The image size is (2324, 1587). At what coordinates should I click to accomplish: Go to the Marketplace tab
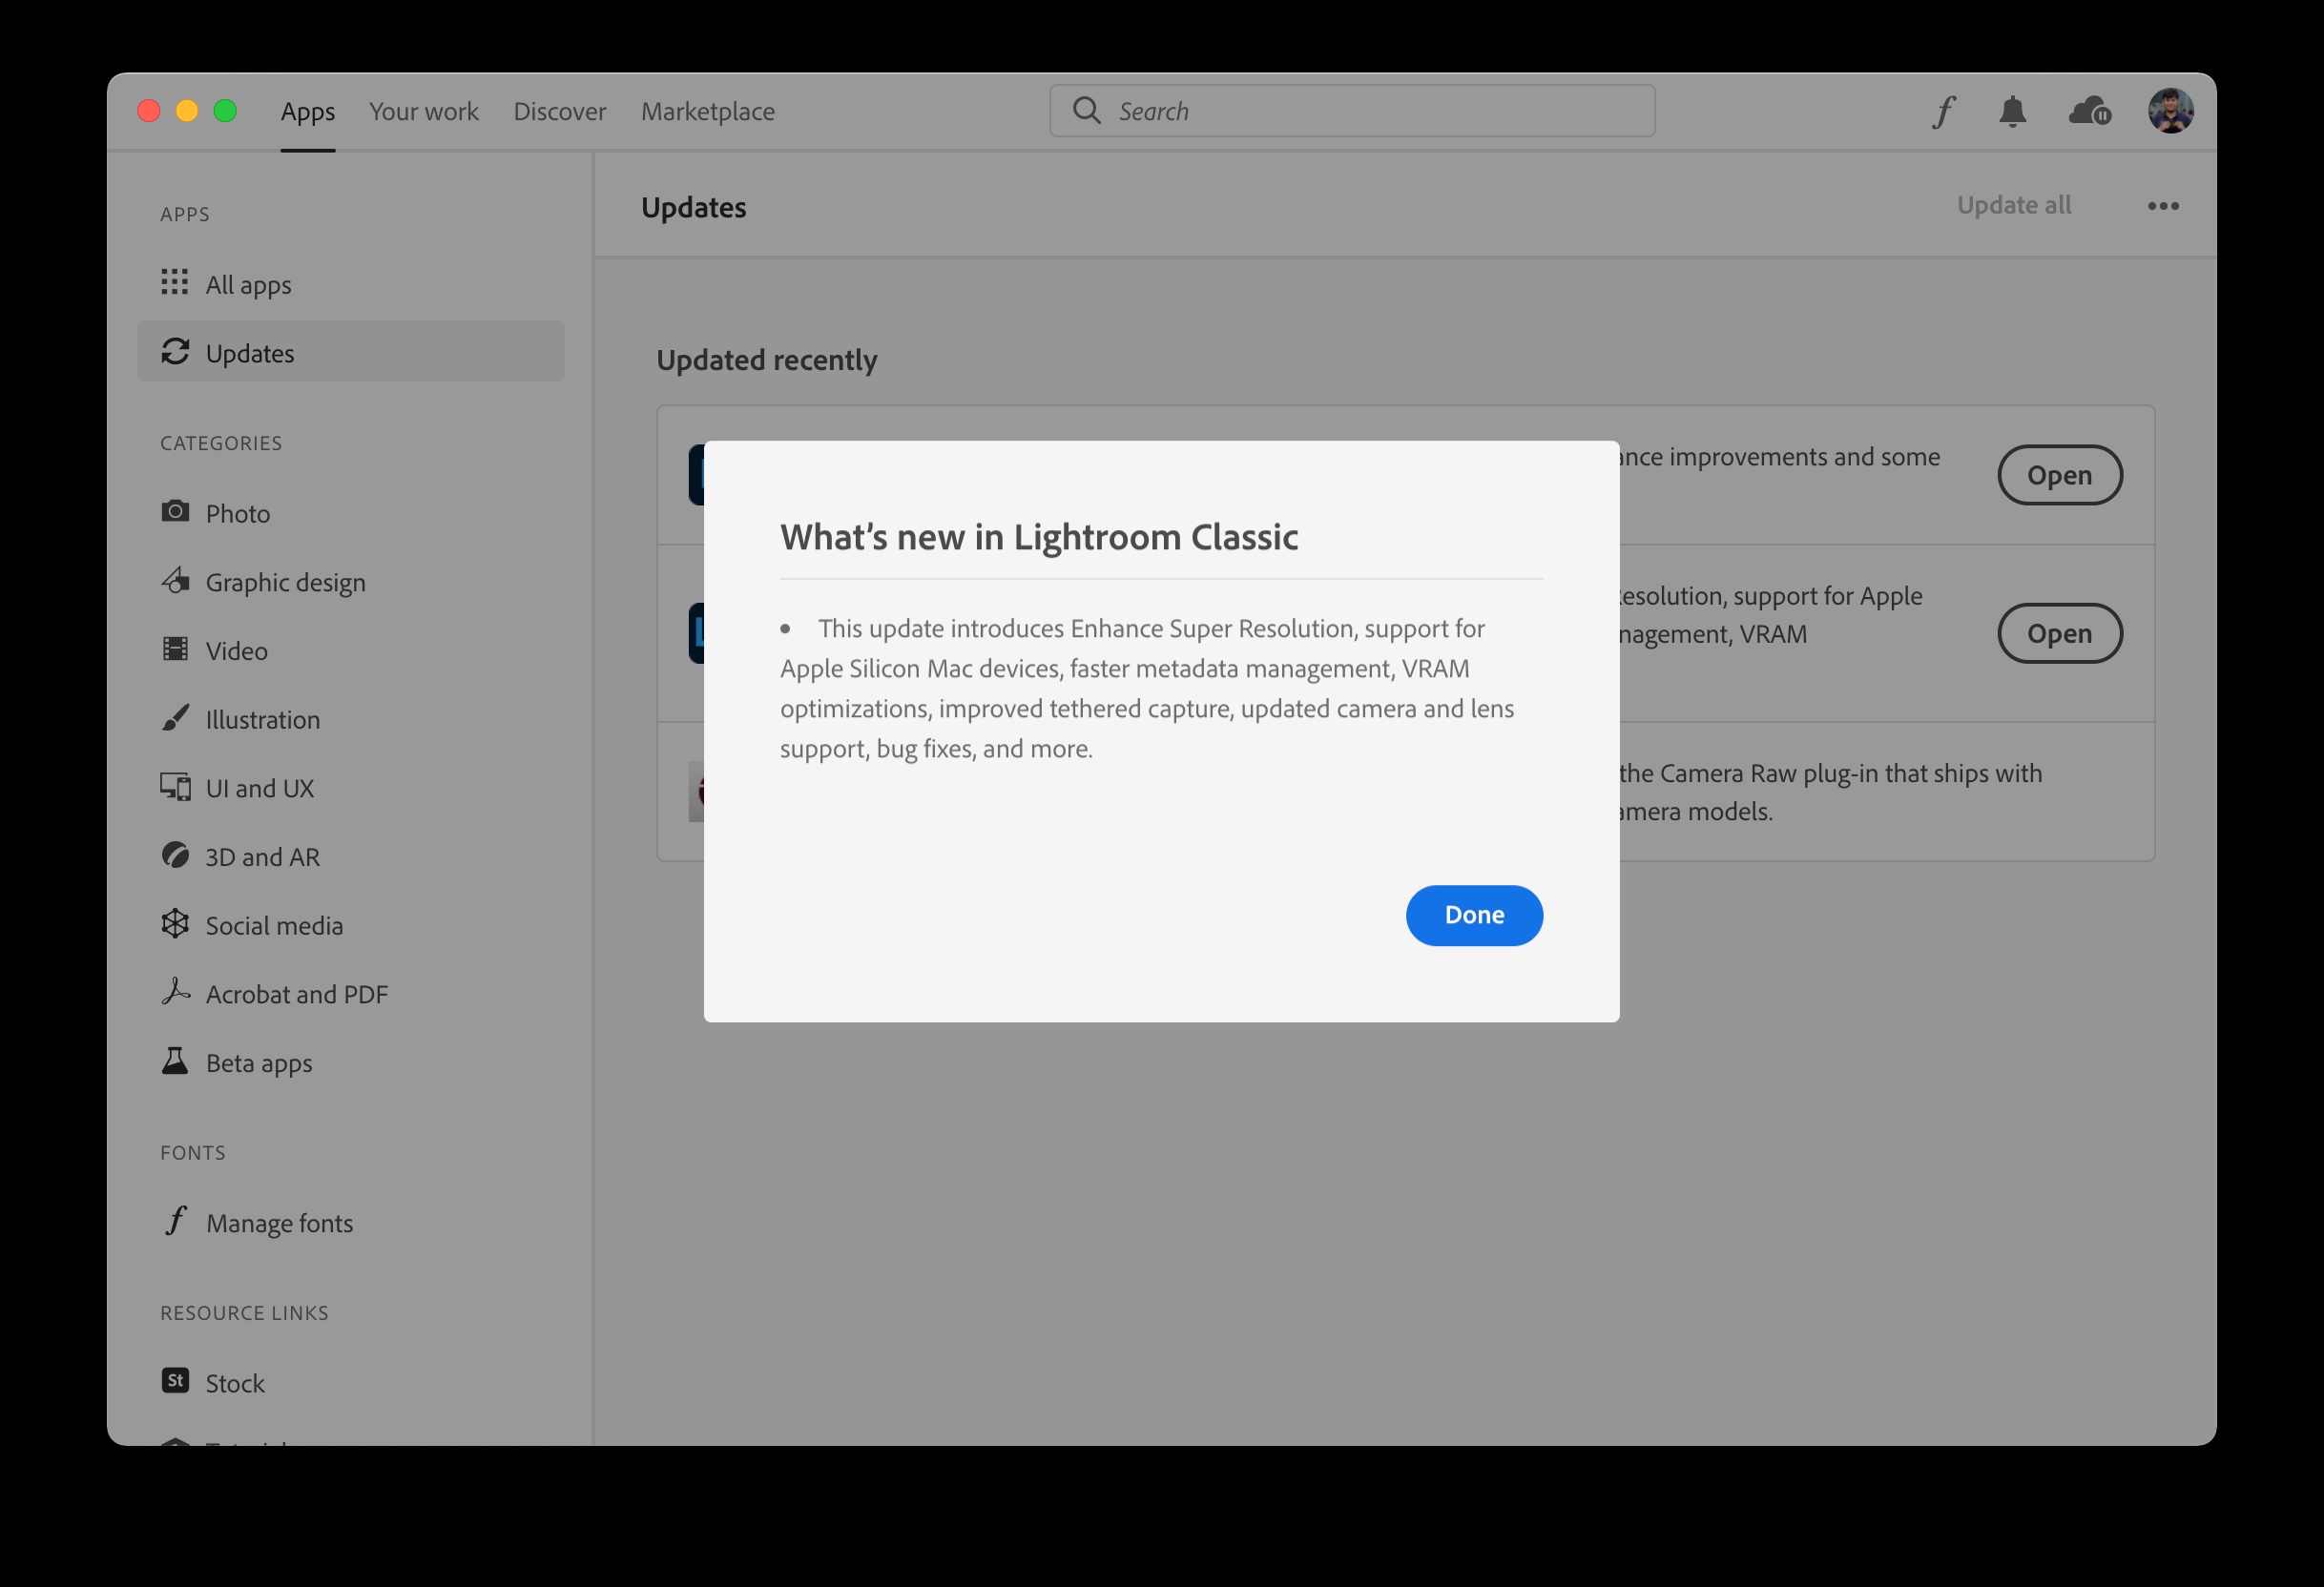coord(708,112)
